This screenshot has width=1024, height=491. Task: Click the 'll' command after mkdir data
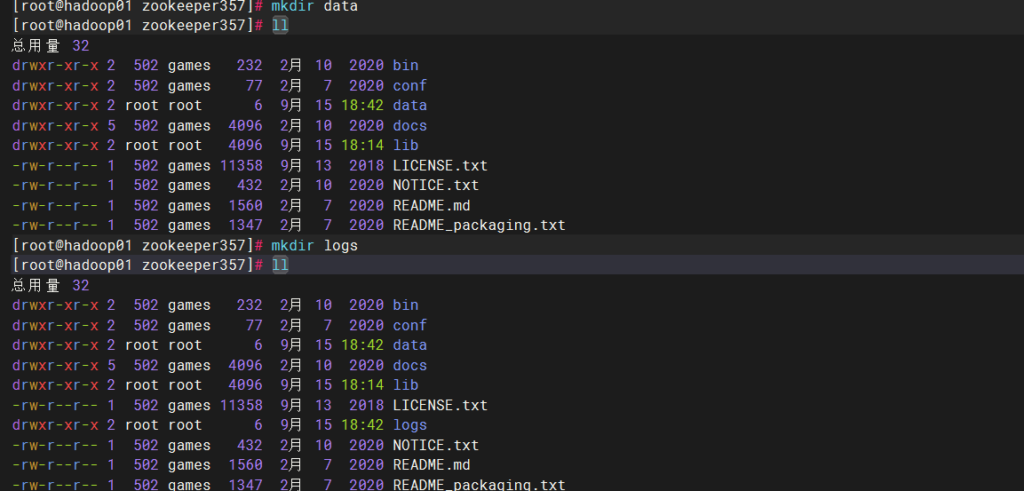280,25
